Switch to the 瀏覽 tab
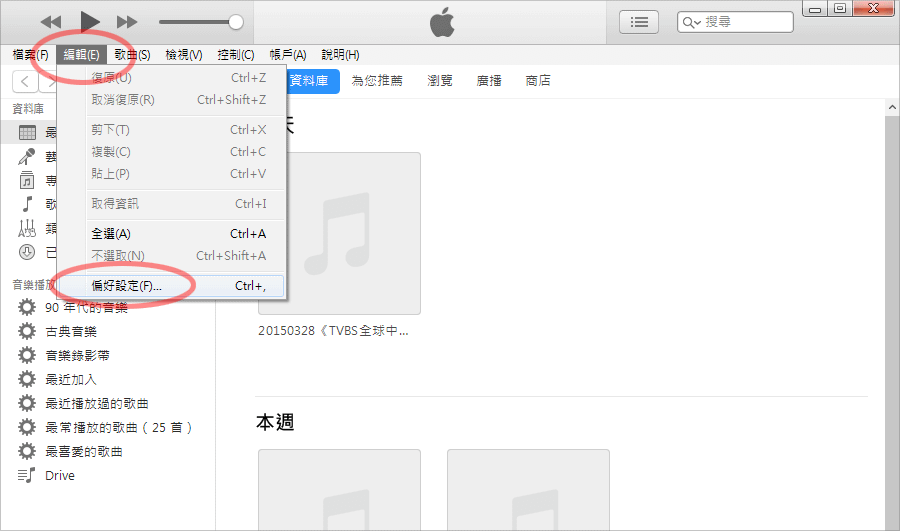The image size is (900, 531). click(440, 81)
